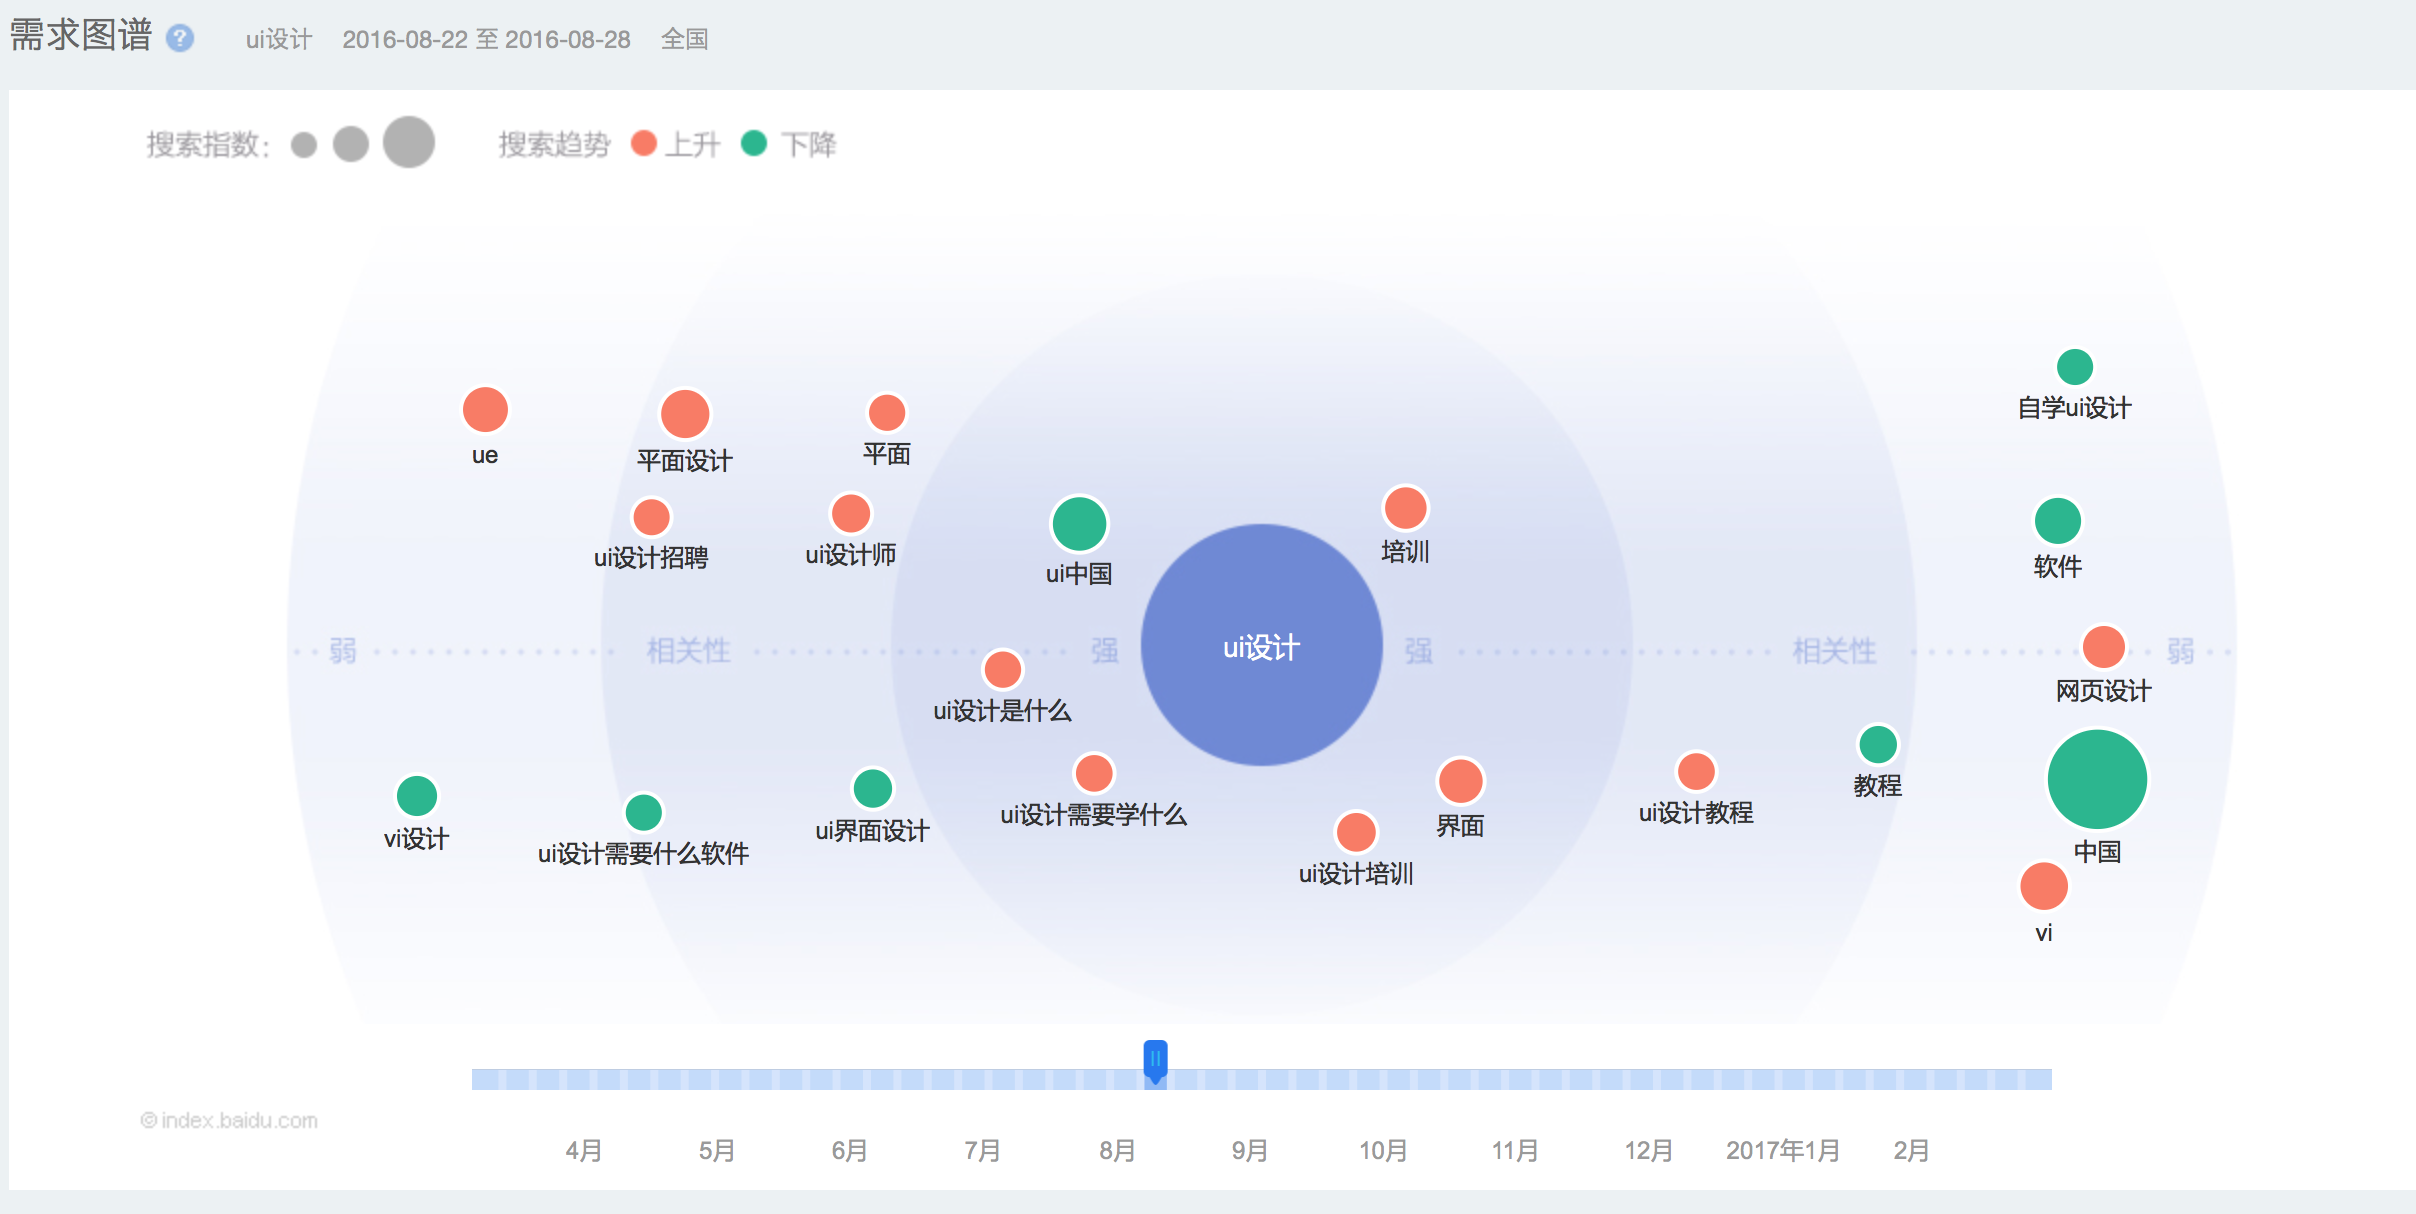The width and height of the screenshot is (2416, 1214).
Task: Select the orange 培训 bubble
Action: [1405, 508]
